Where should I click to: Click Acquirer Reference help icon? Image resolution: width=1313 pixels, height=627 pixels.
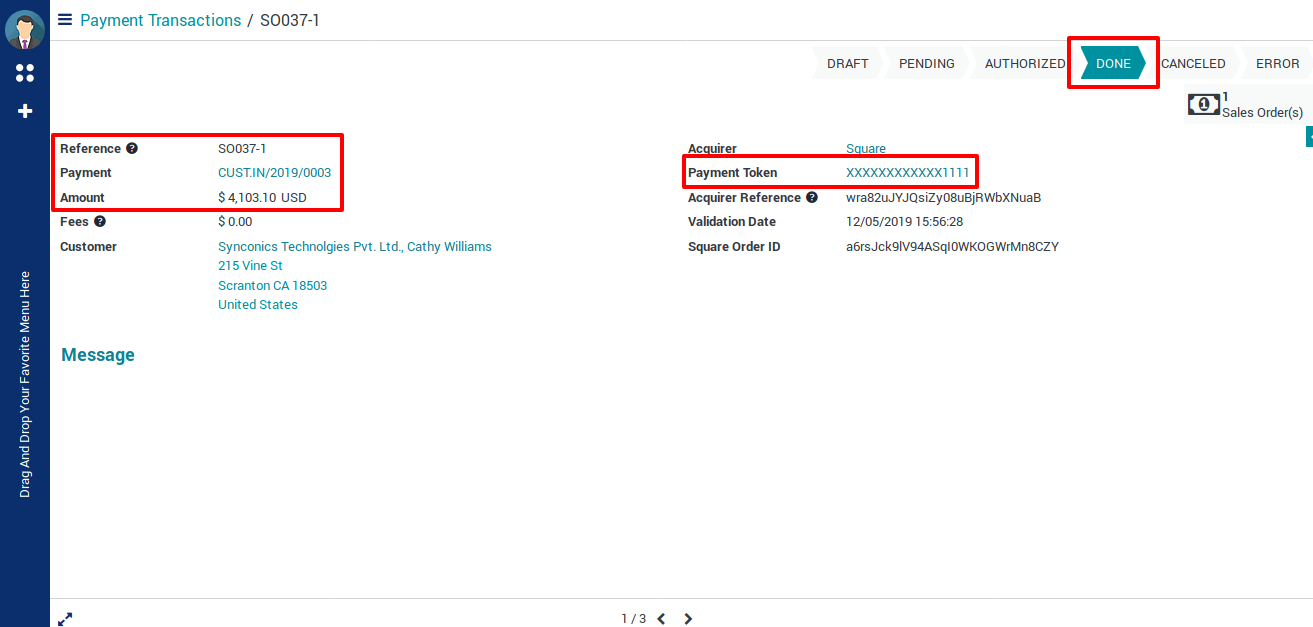pyautogui.click(x=812, y=198)
